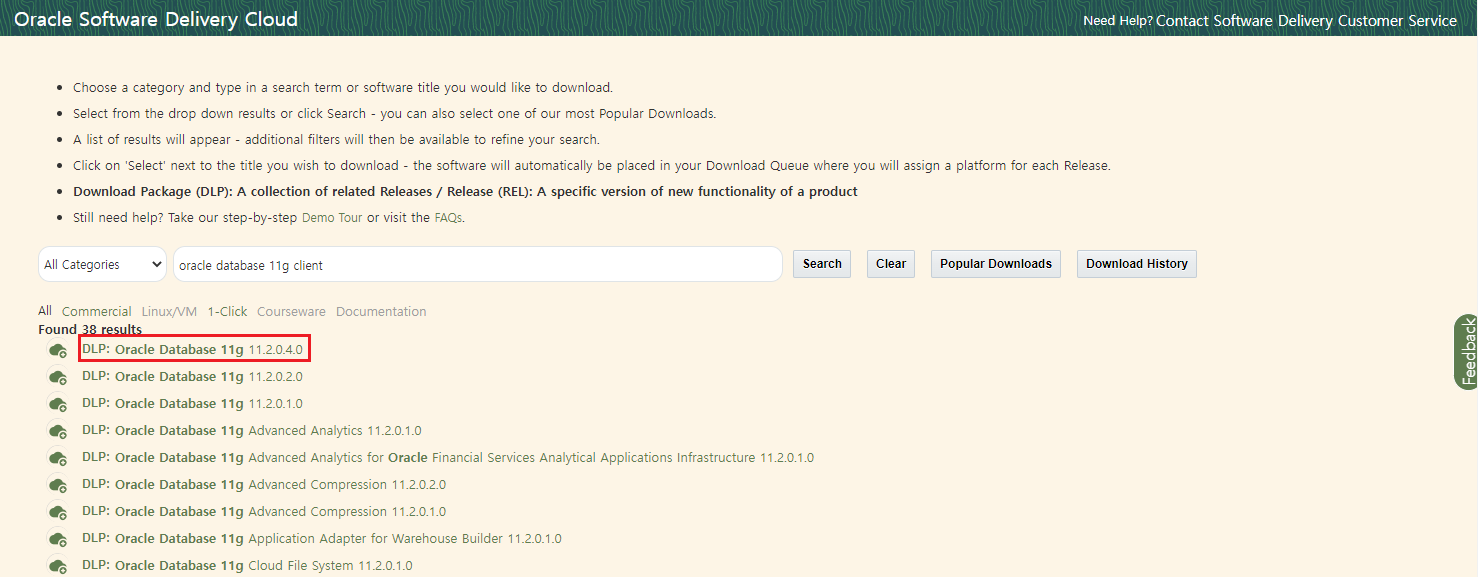
Task: Filter results by Courseware
Action: (x=291, y=312)
